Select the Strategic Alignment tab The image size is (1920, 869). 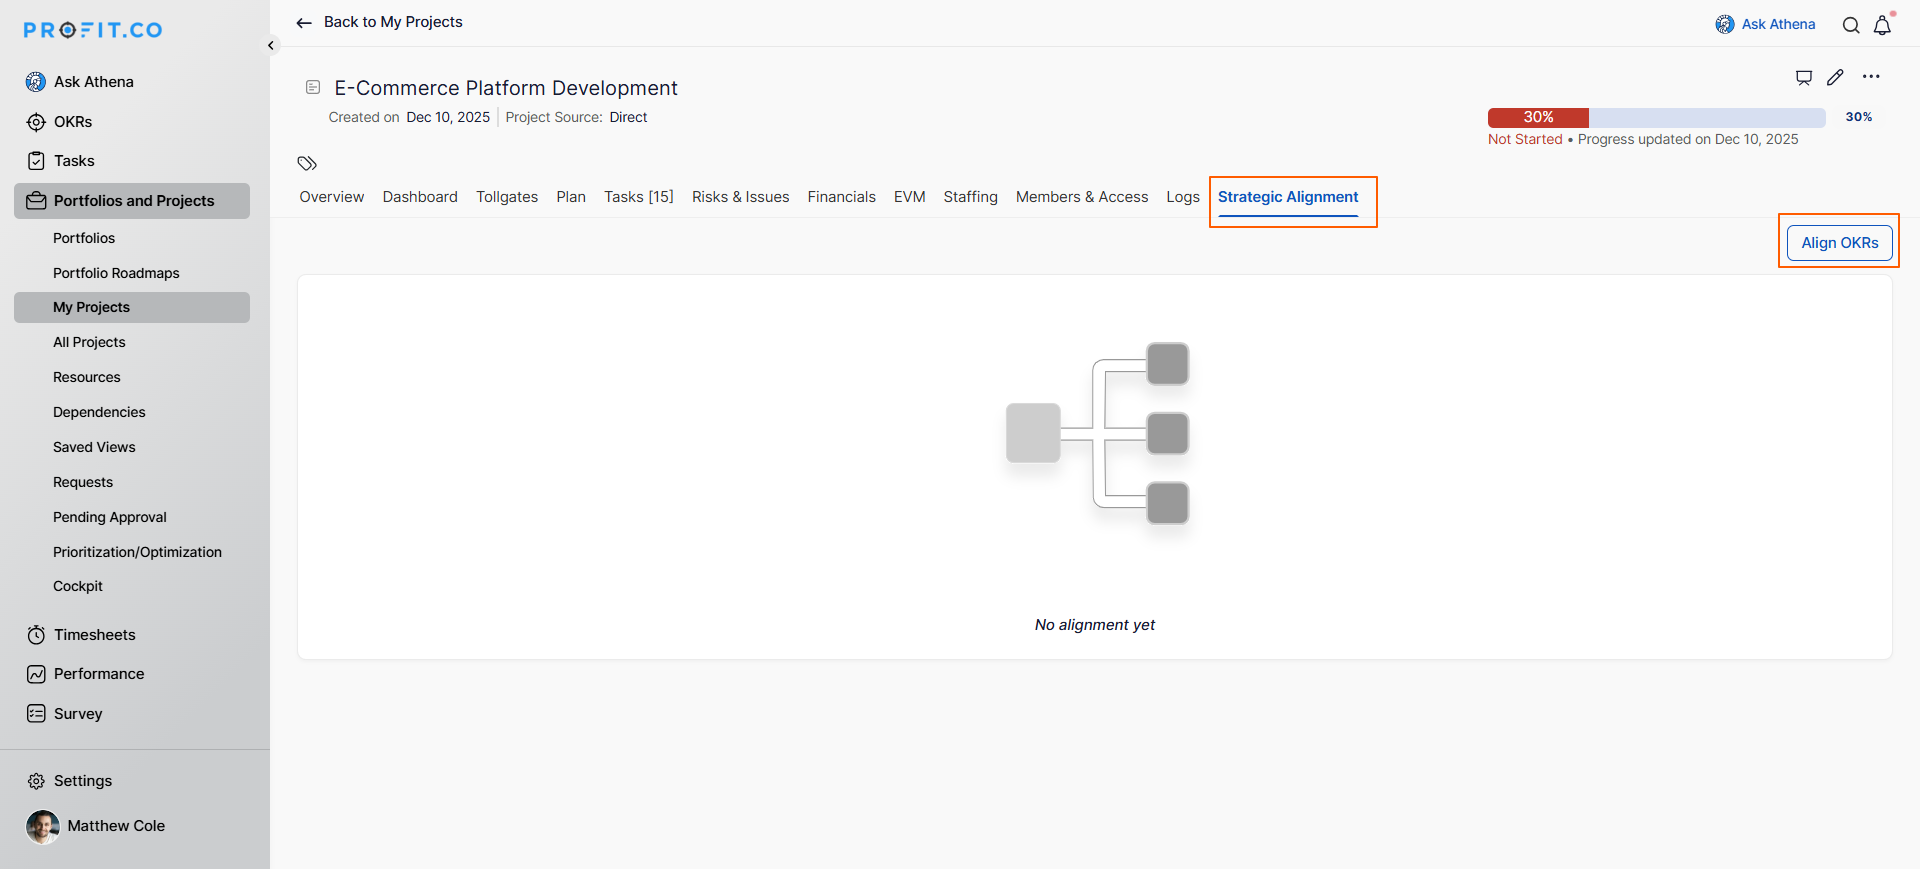[1288, 197]
